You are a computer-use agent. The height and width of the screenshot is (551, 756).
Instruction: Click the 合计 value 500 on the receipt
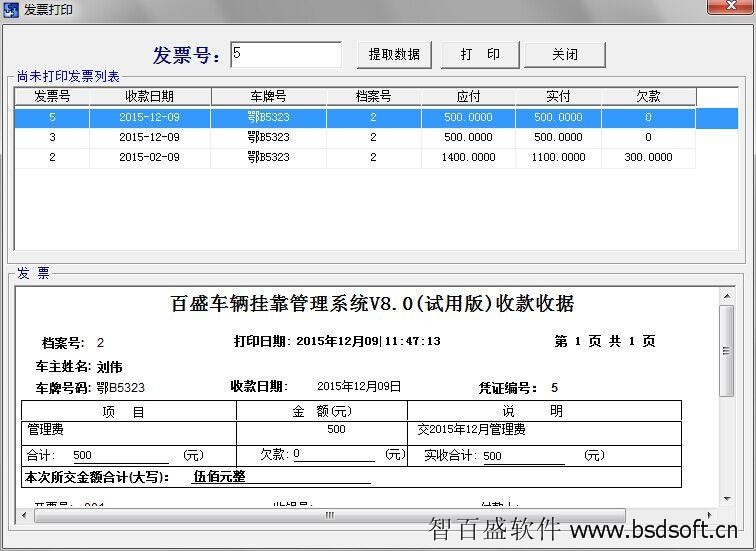pyautogui.click(x=82, y=455)
